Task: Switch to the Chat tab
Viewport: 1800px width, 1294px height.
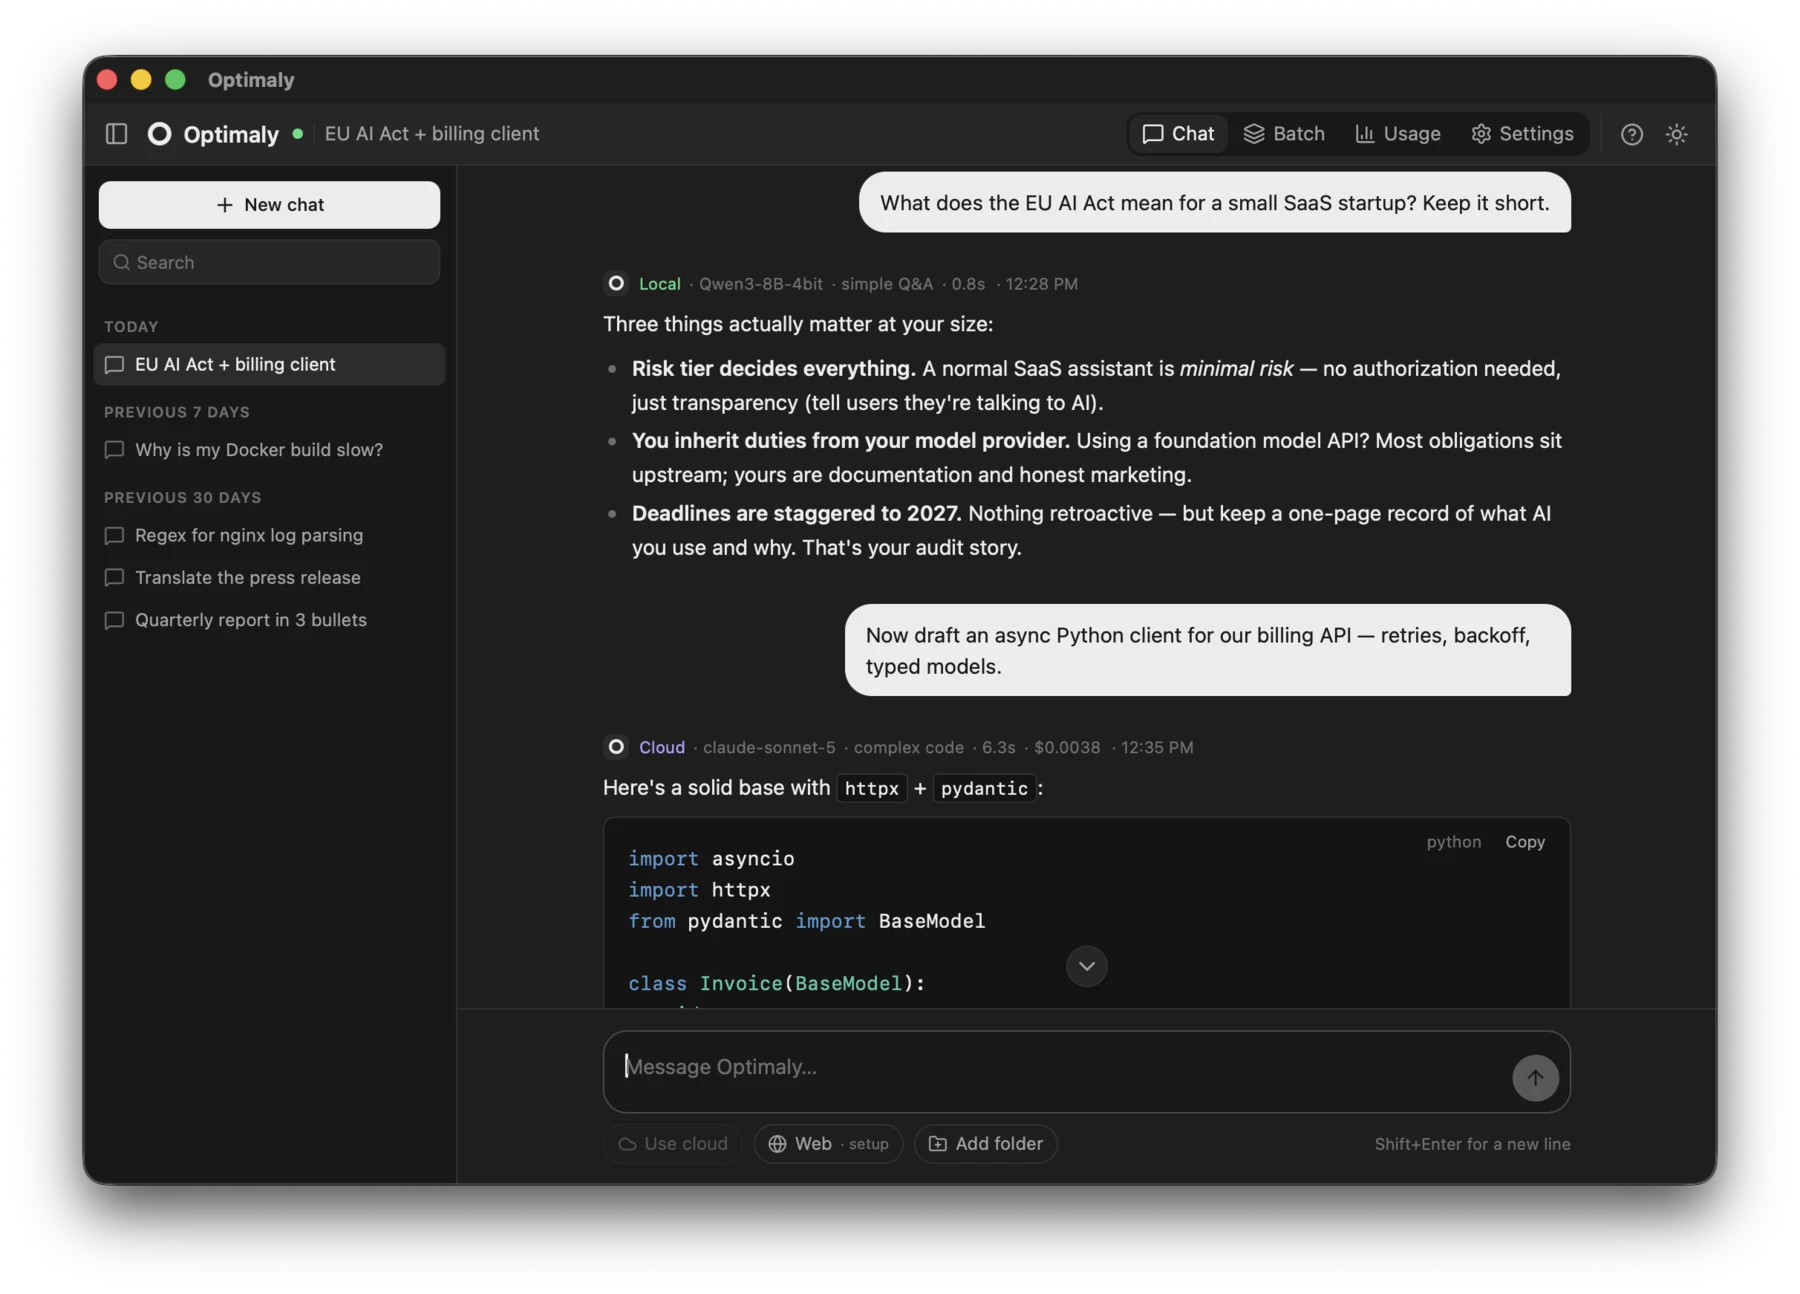Action: pyautogui.click(x=1178, y=134)
